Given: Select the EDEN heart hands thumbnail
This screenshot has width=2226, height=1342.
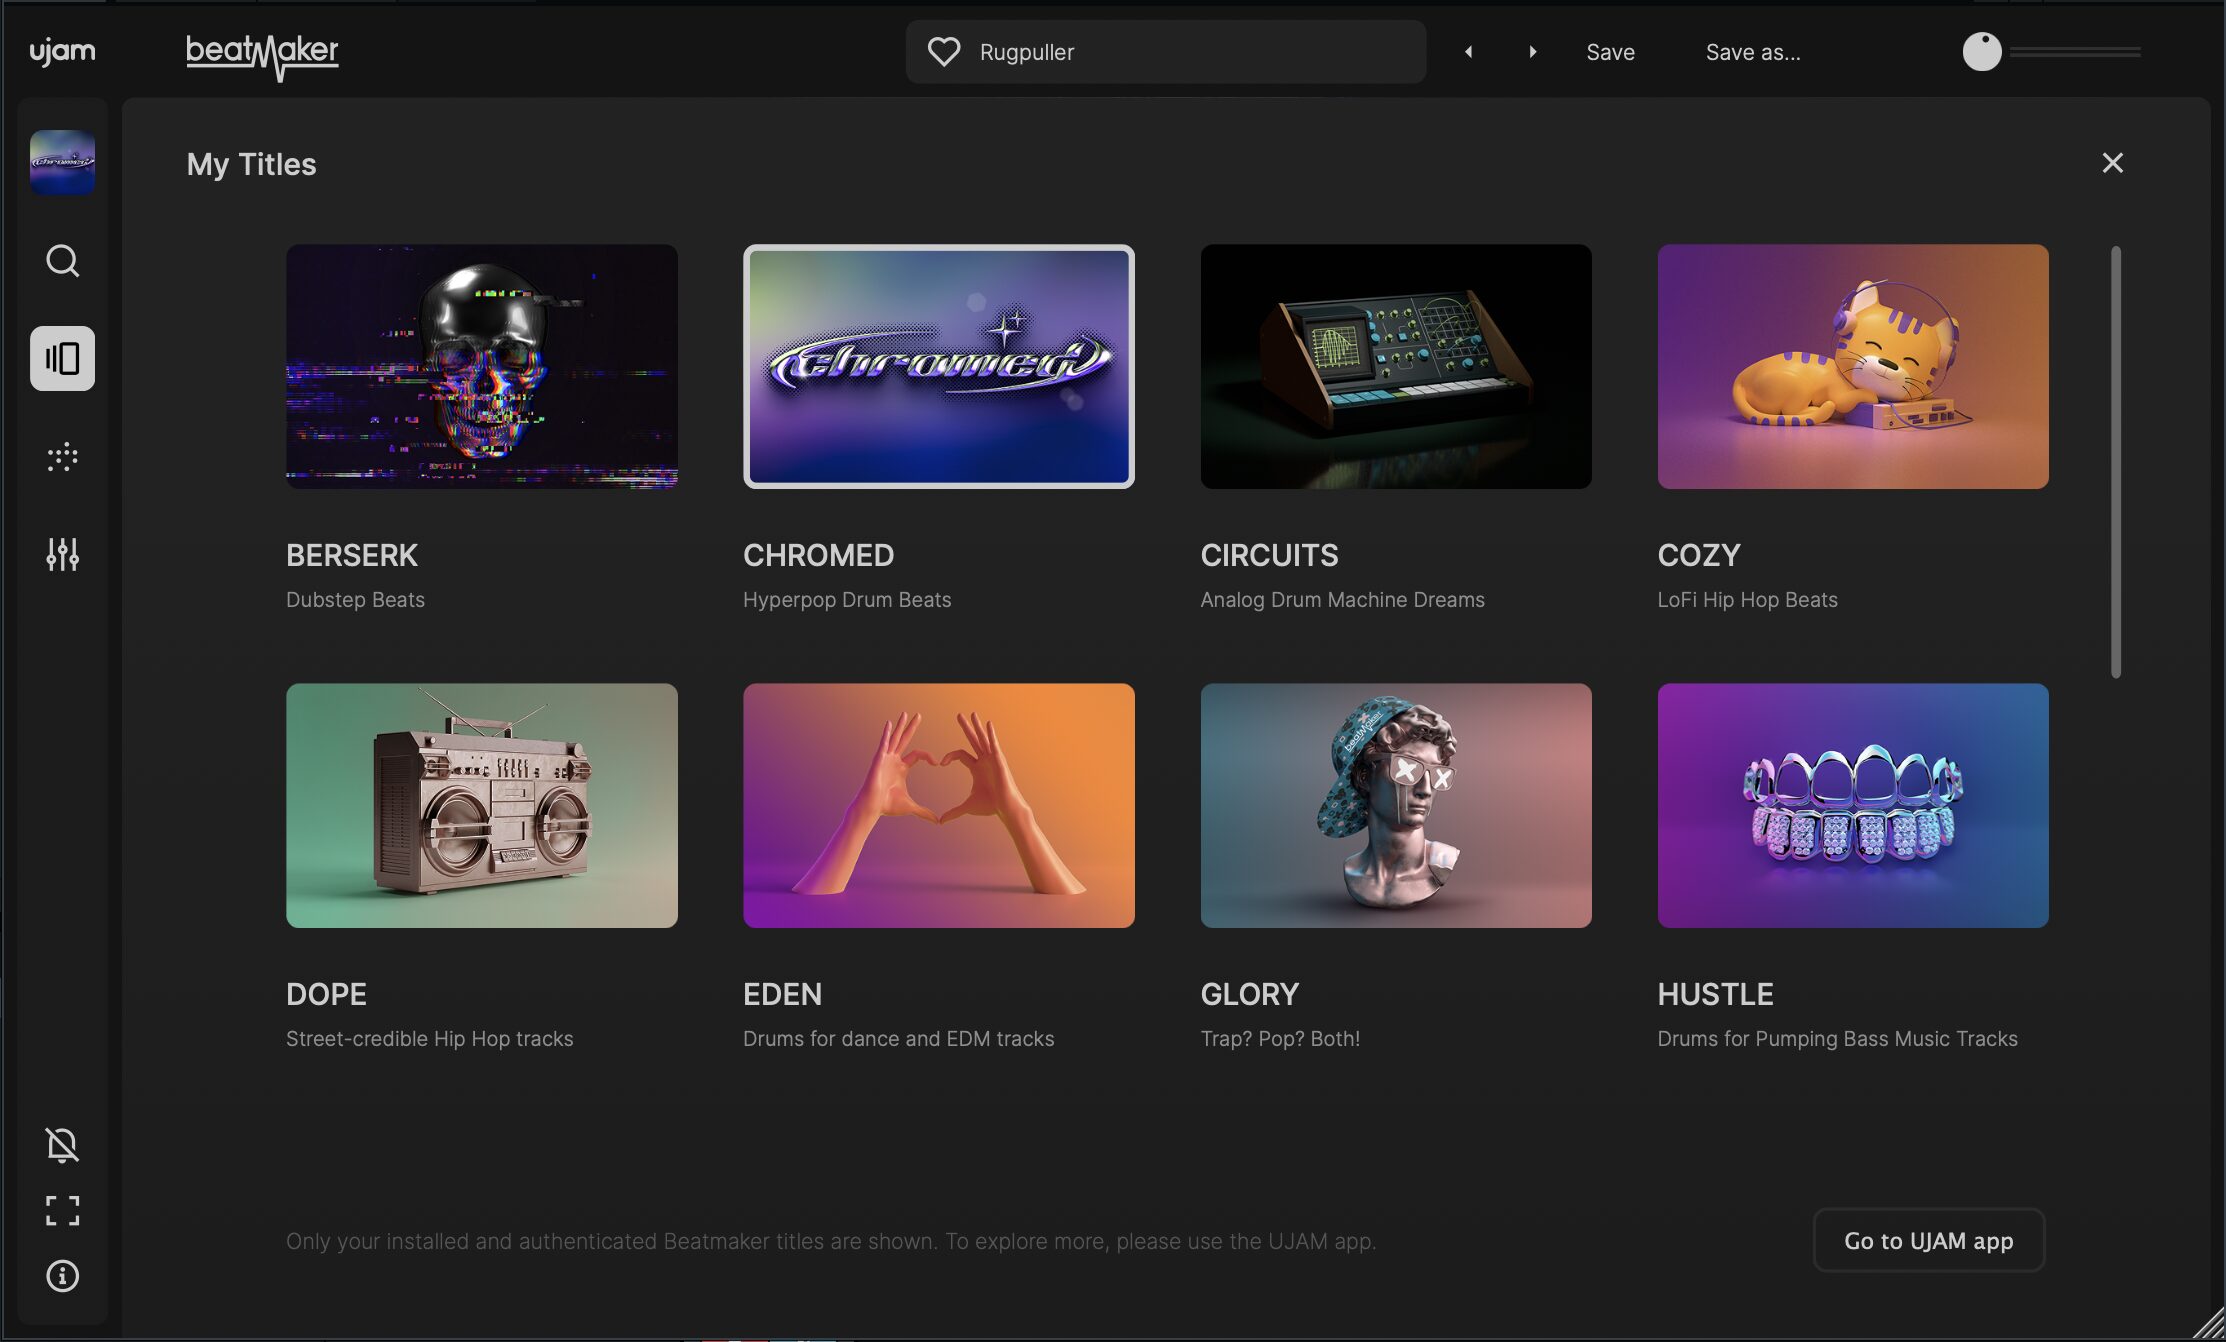Looking at the screenshot, I should click(938, 805).
